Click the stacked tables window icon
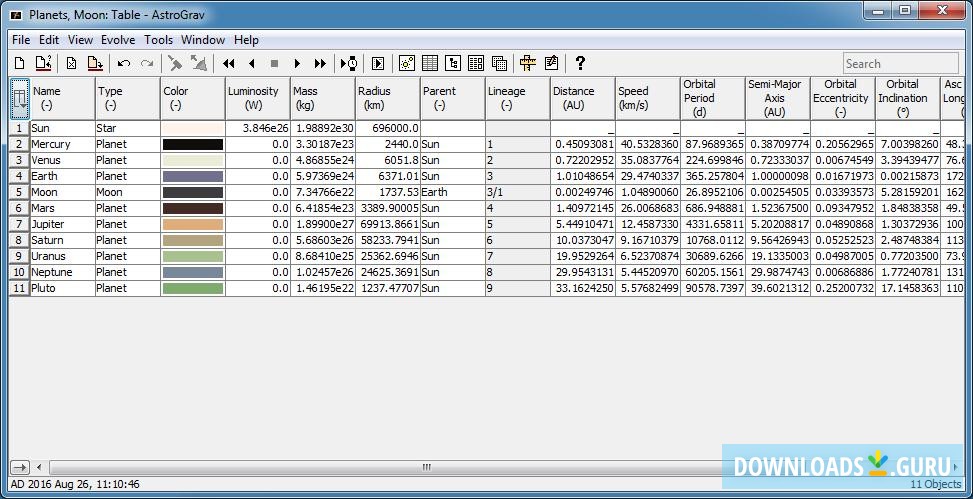The image size is (973, 499). click(499, 63)
